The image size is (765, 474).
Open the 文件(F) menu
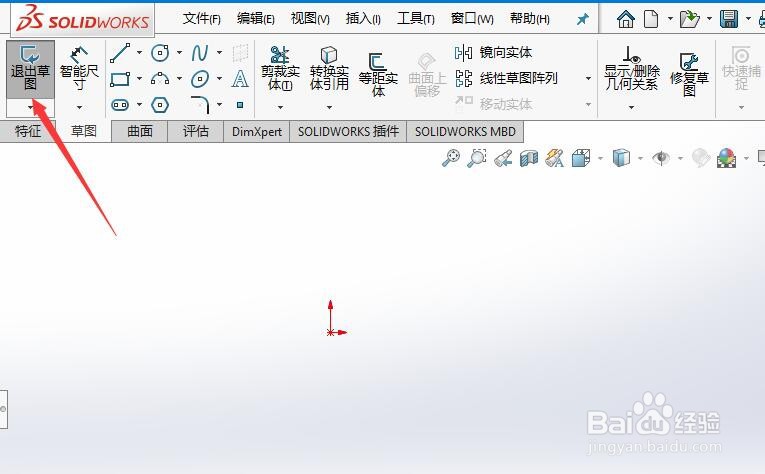201,19
